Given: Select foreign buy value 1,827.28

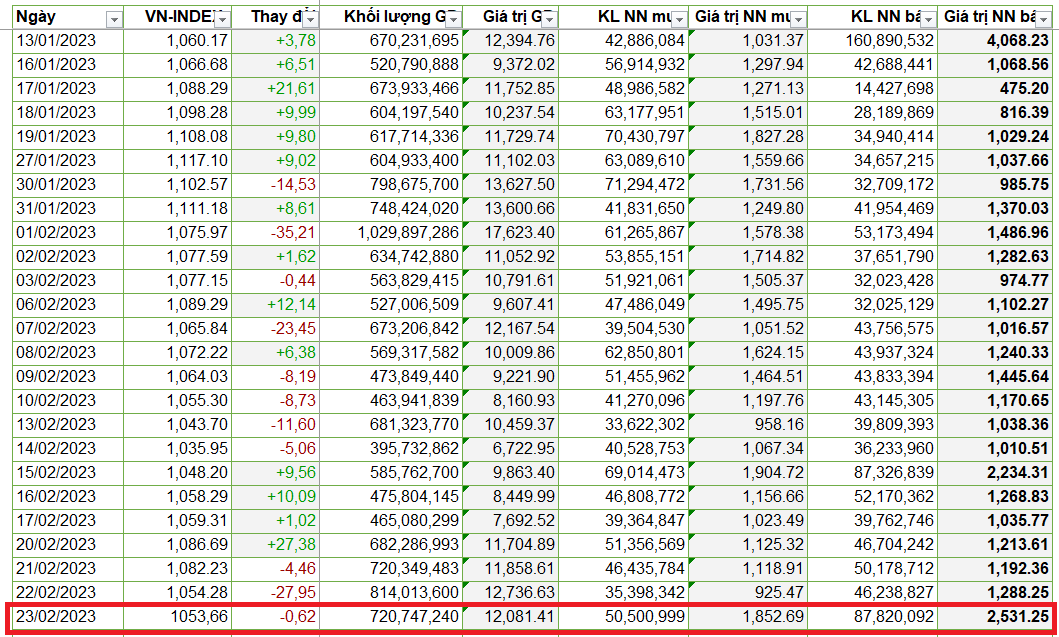Looking at the screenshot, I should (x=748, y=137).
